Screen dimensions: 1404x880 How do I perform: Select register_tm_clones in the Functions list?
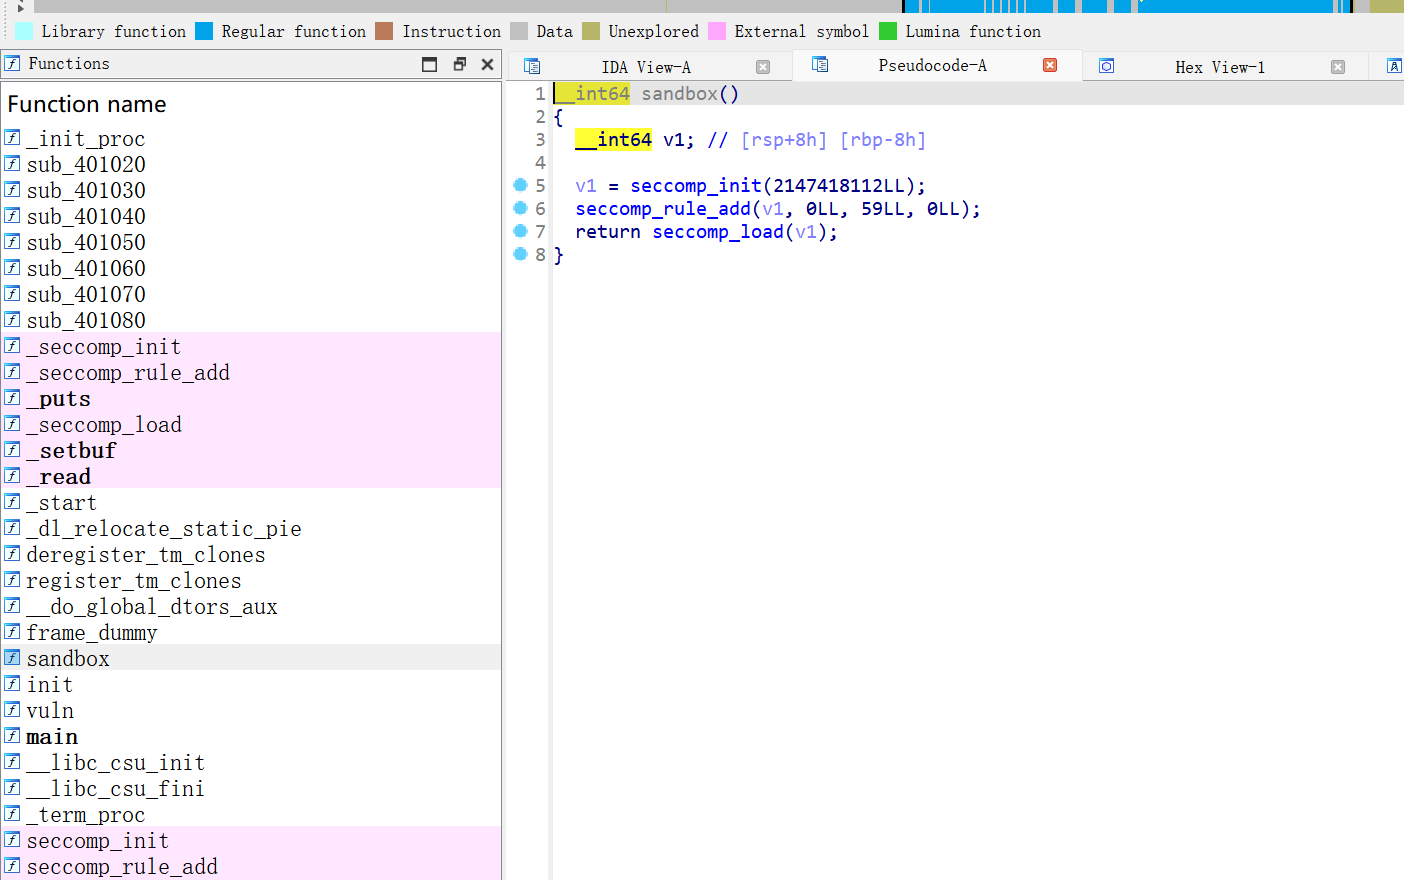[x=251, y=580]
